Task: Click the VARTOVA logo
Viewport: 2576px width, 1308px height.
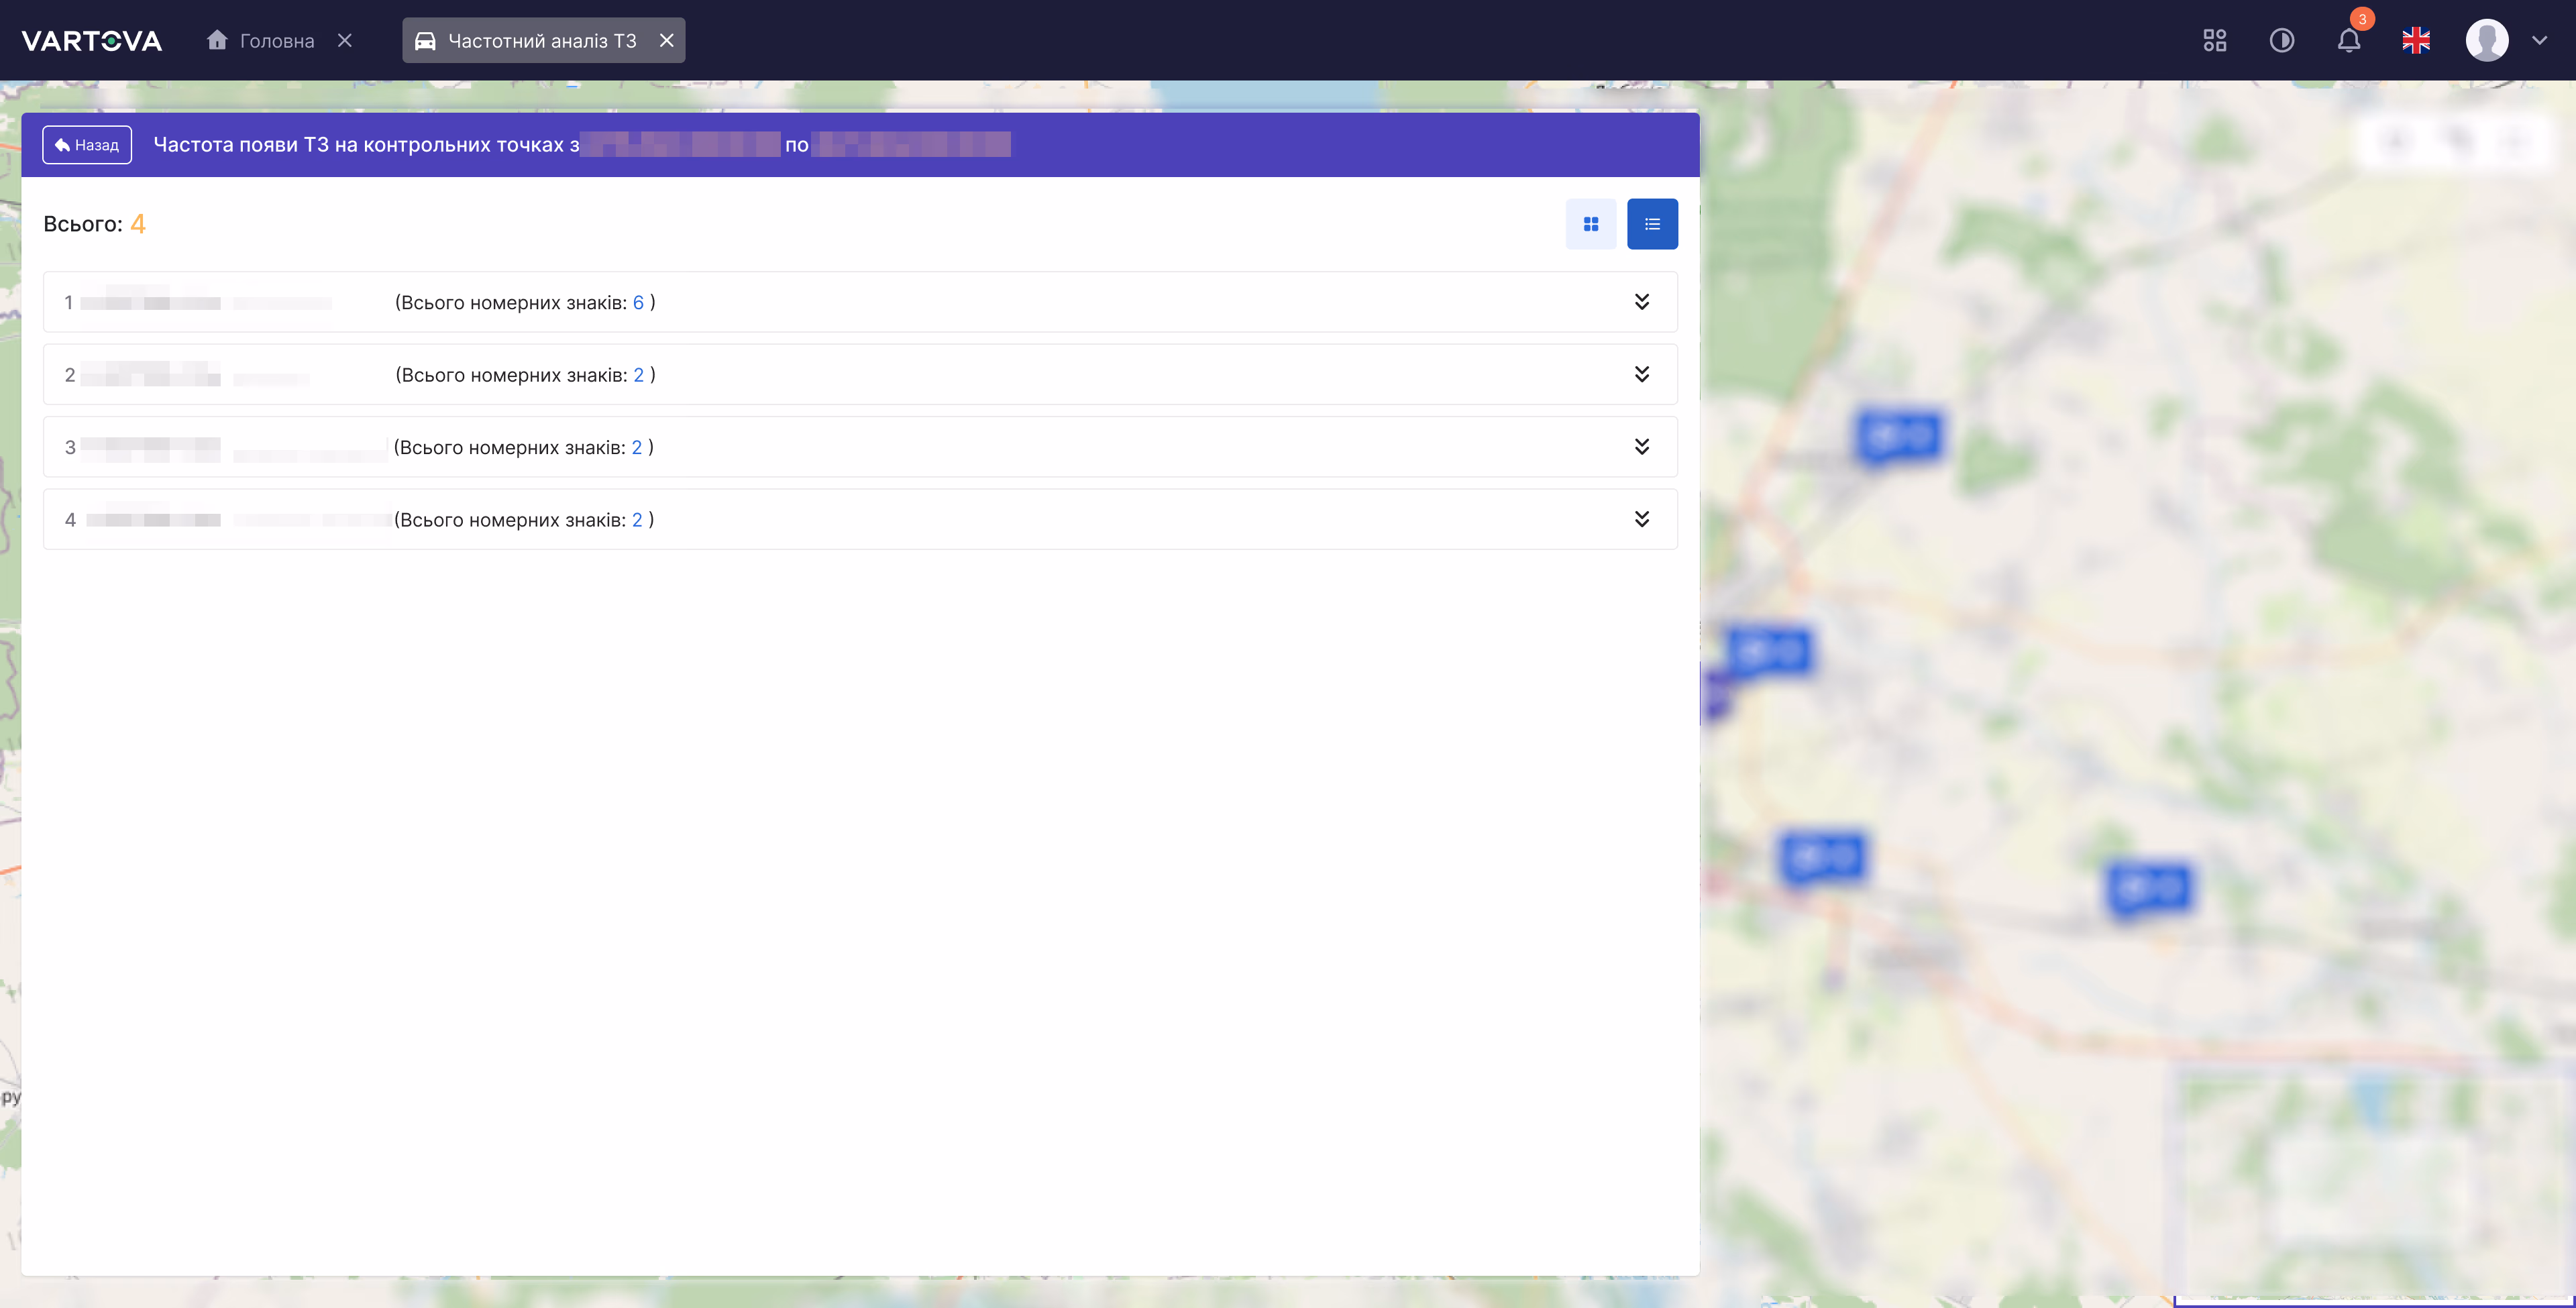Action: (91, 40)
